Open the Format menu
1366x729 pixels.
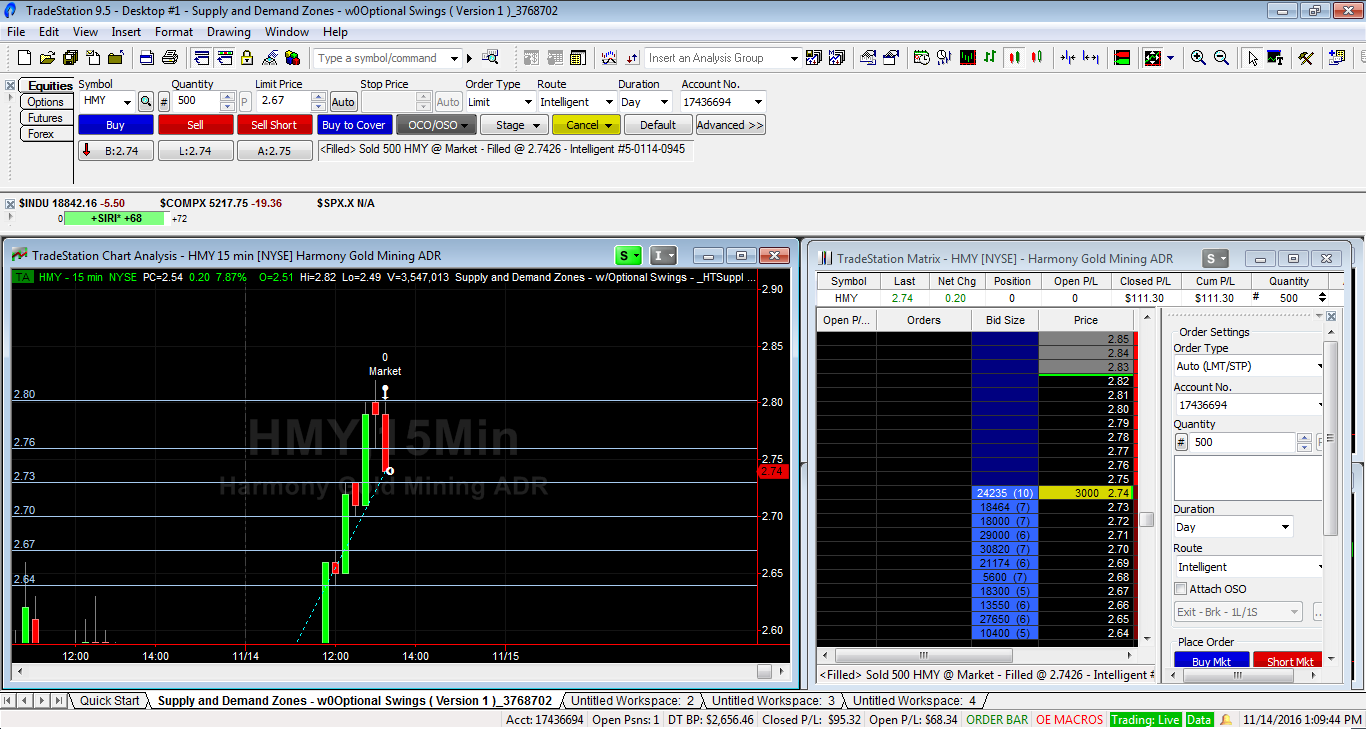174,32
